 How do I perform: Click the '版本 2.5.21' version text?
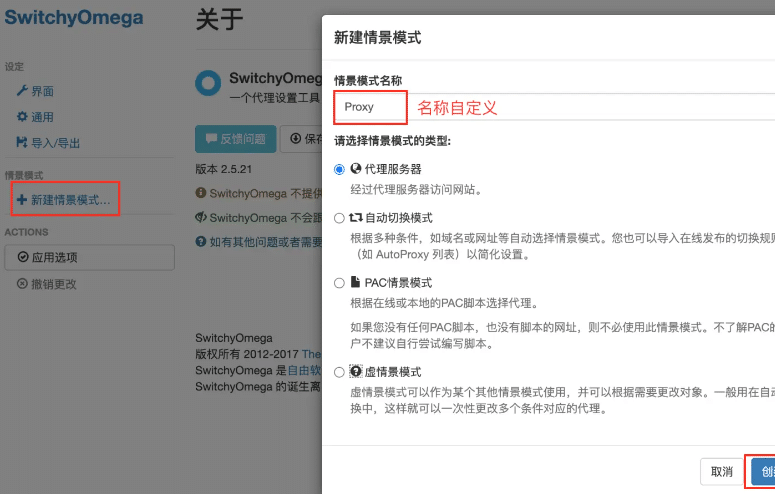point(223,169)
